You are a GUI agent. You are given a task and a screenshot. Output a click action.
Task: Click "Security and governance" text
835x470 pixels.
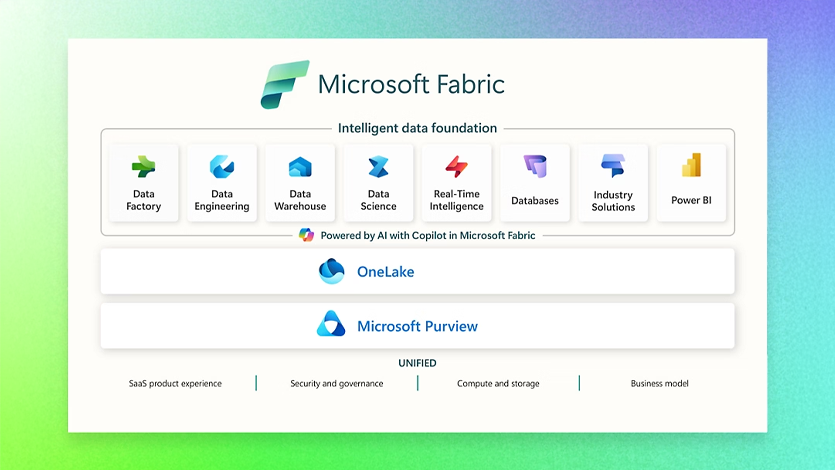pos(337,383)
